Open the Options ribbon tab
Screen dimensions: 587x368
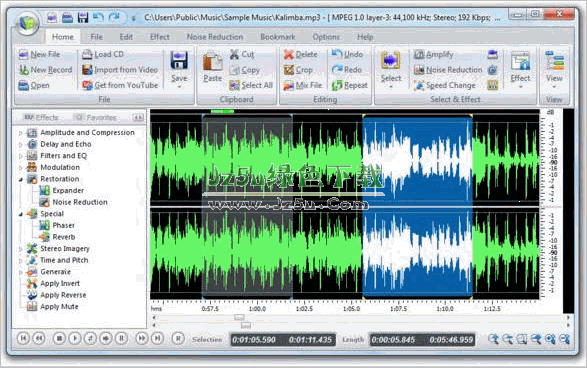[x=326, y=37]
